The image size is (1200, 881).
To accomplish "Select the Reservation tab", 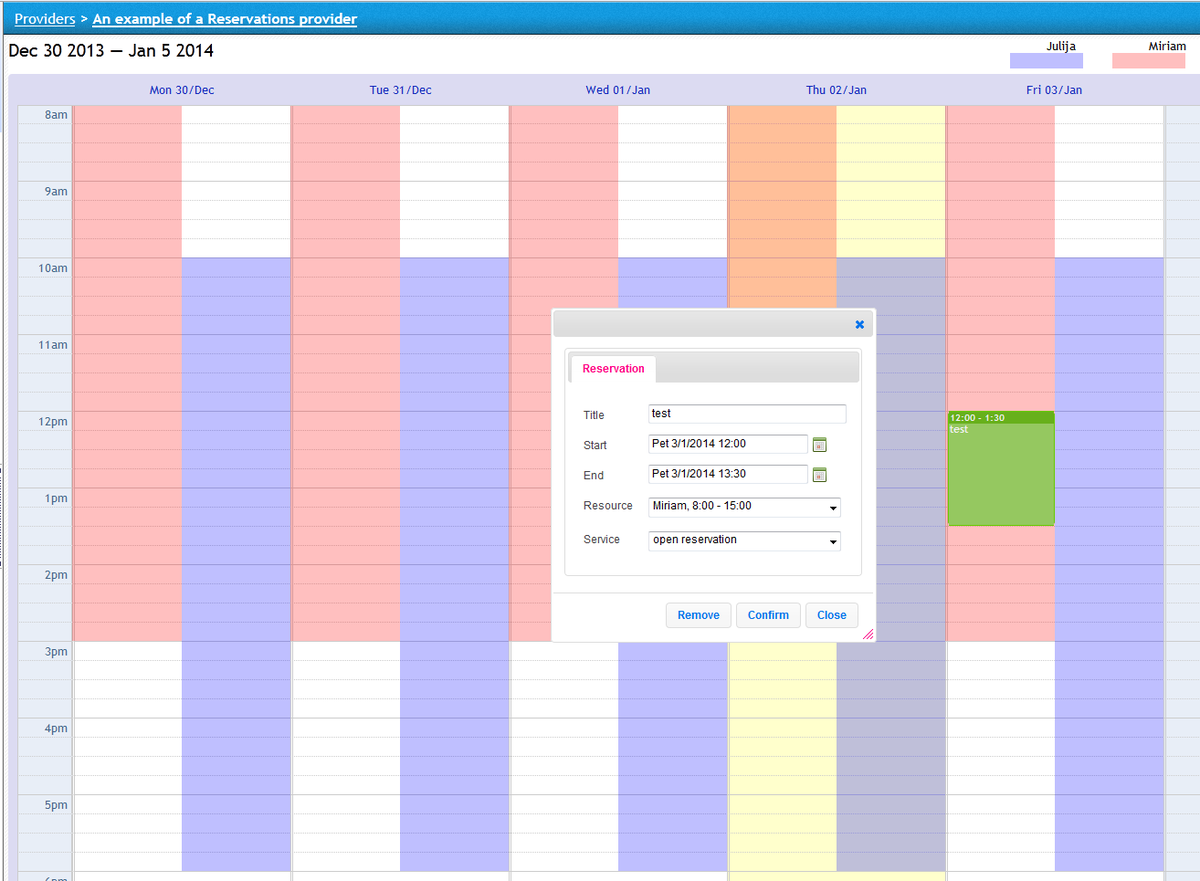I will pyautogui.click(x=613, y=369).
